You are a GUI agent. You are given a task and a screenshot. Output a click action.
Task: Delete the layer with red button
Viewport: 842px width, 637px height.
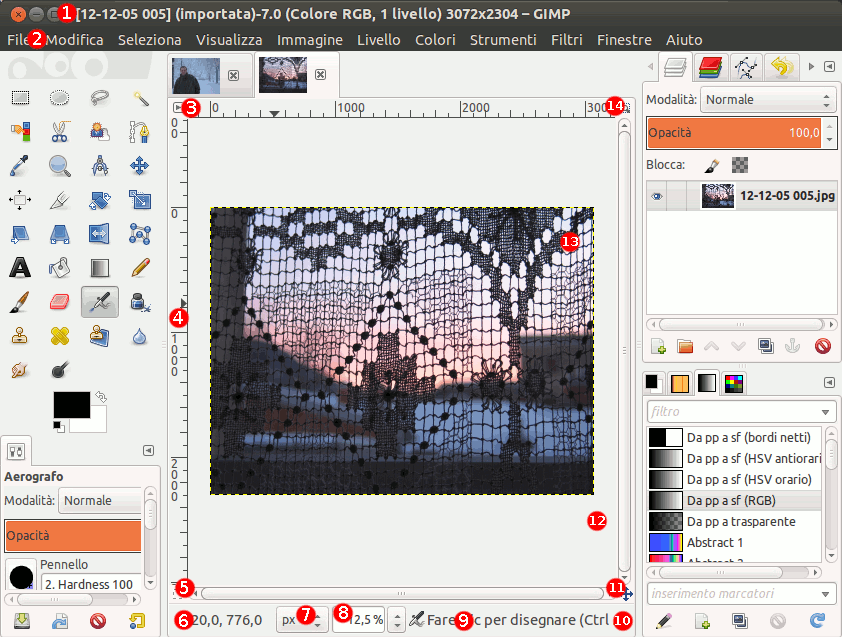pyautogui.click(x=822, y=347)
